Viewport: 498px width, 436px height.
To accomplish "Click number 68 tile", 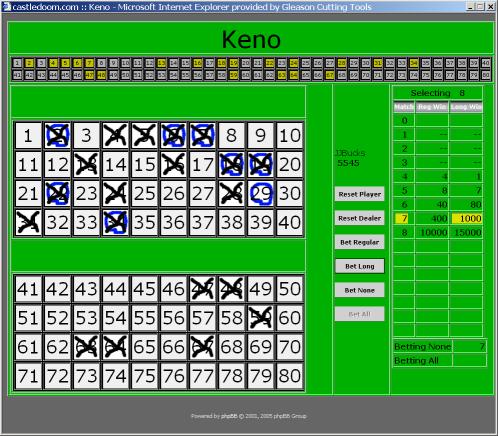I will 231,347.
